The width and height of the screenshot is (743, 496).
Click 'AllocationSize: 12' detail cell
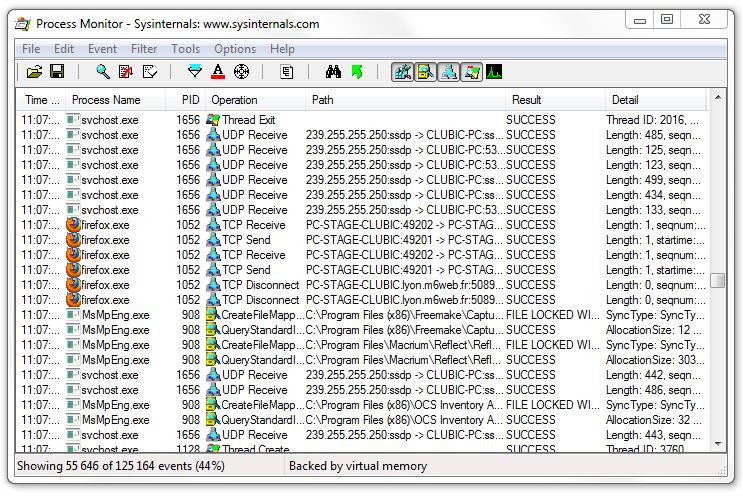(654, 330)
